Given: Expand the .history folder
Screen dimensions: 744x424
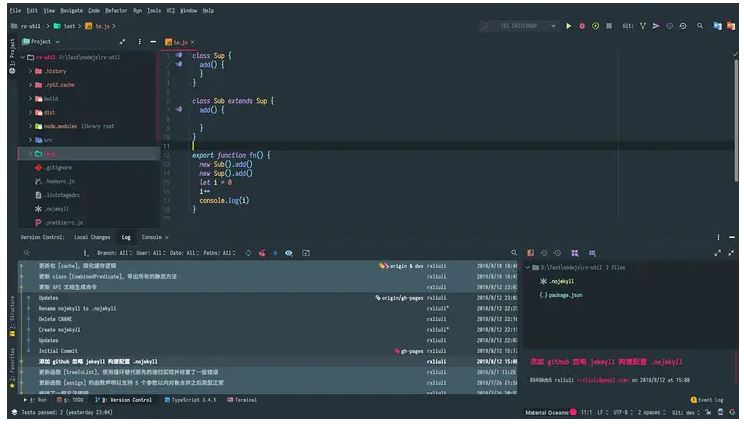Looking at the screenshot, I should (30, 71).
